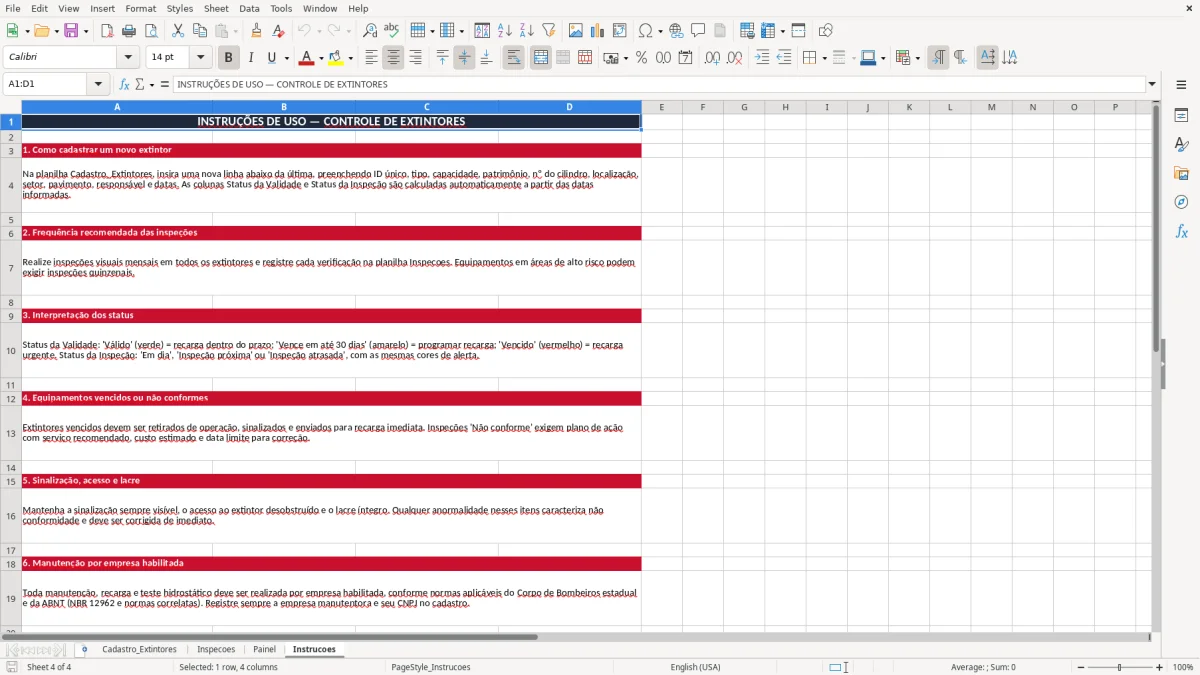1200x675 pixels.
Task: Open the Sheet menu
Action: (216, 8)
